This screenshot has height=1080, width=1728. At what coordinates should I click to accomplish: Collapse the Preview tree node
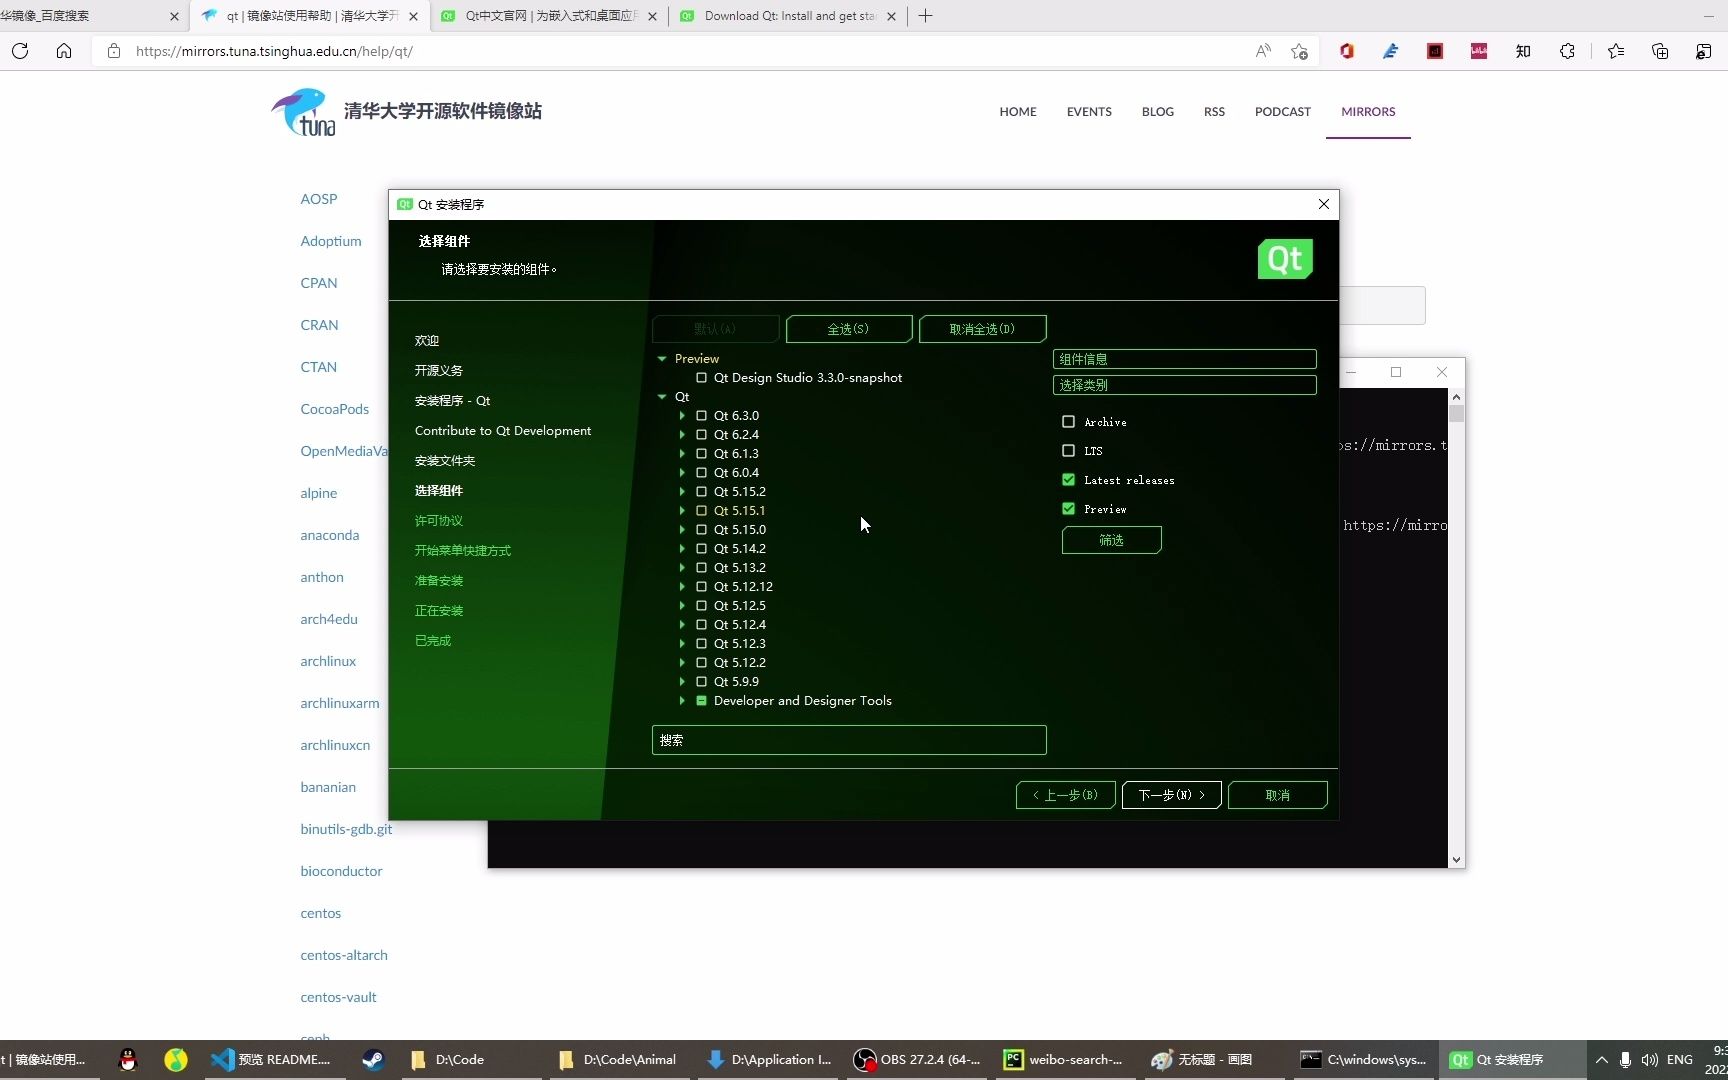coord(661,358)
